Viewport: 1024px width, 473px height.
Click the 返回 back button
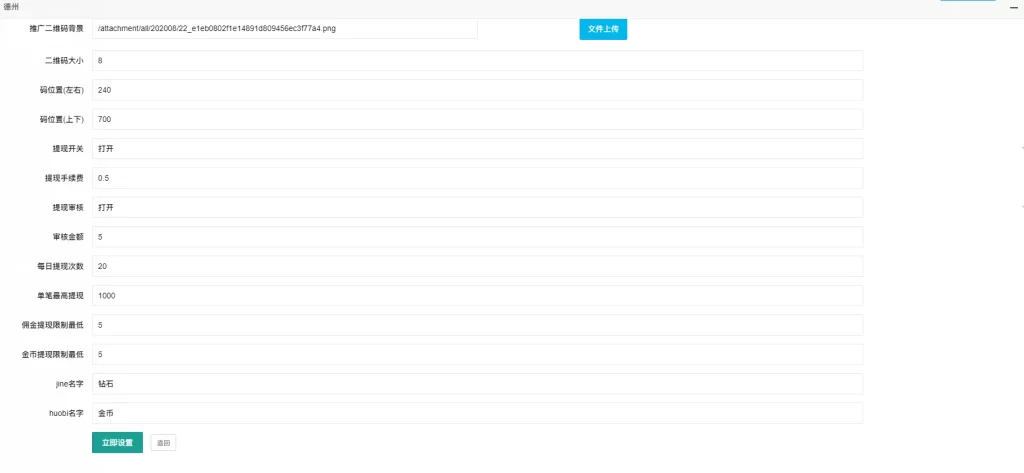click(x=163, y=442)
